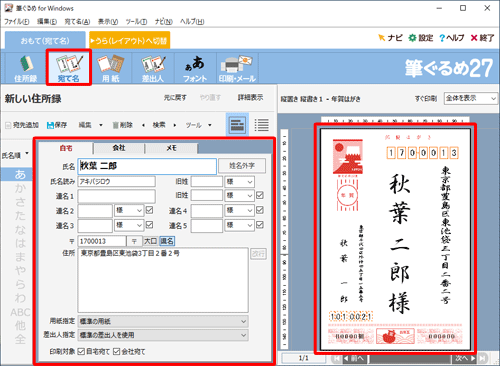Screen dimensions: 500x366
Task: Select か in kana index
Action: pos(20,188)
